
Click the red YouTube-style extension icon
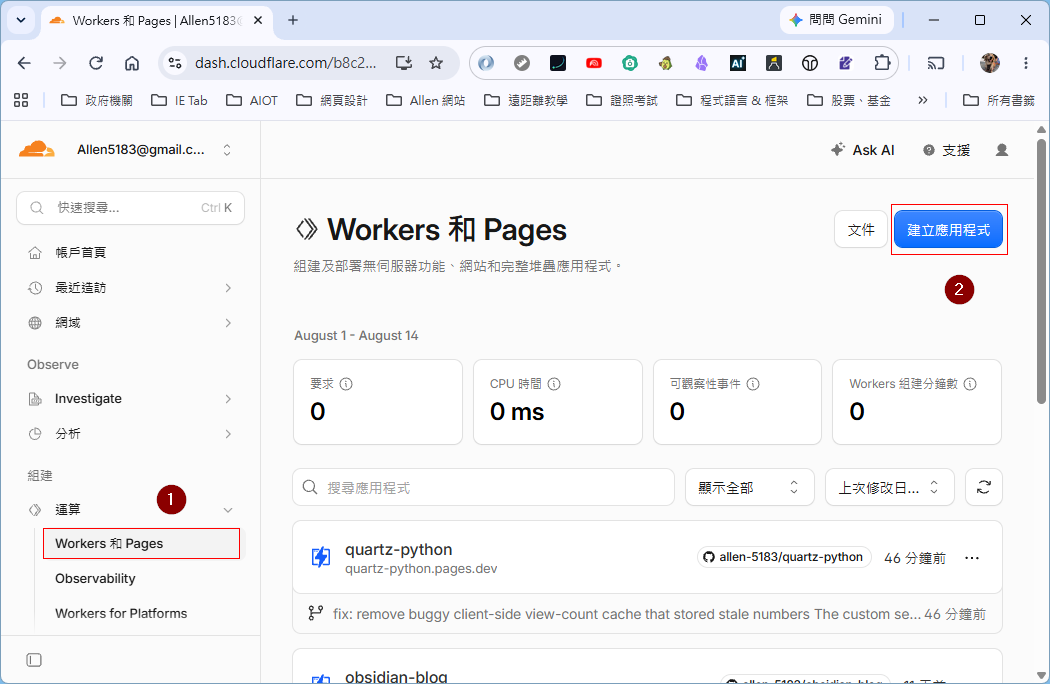[x=593, y=63]
